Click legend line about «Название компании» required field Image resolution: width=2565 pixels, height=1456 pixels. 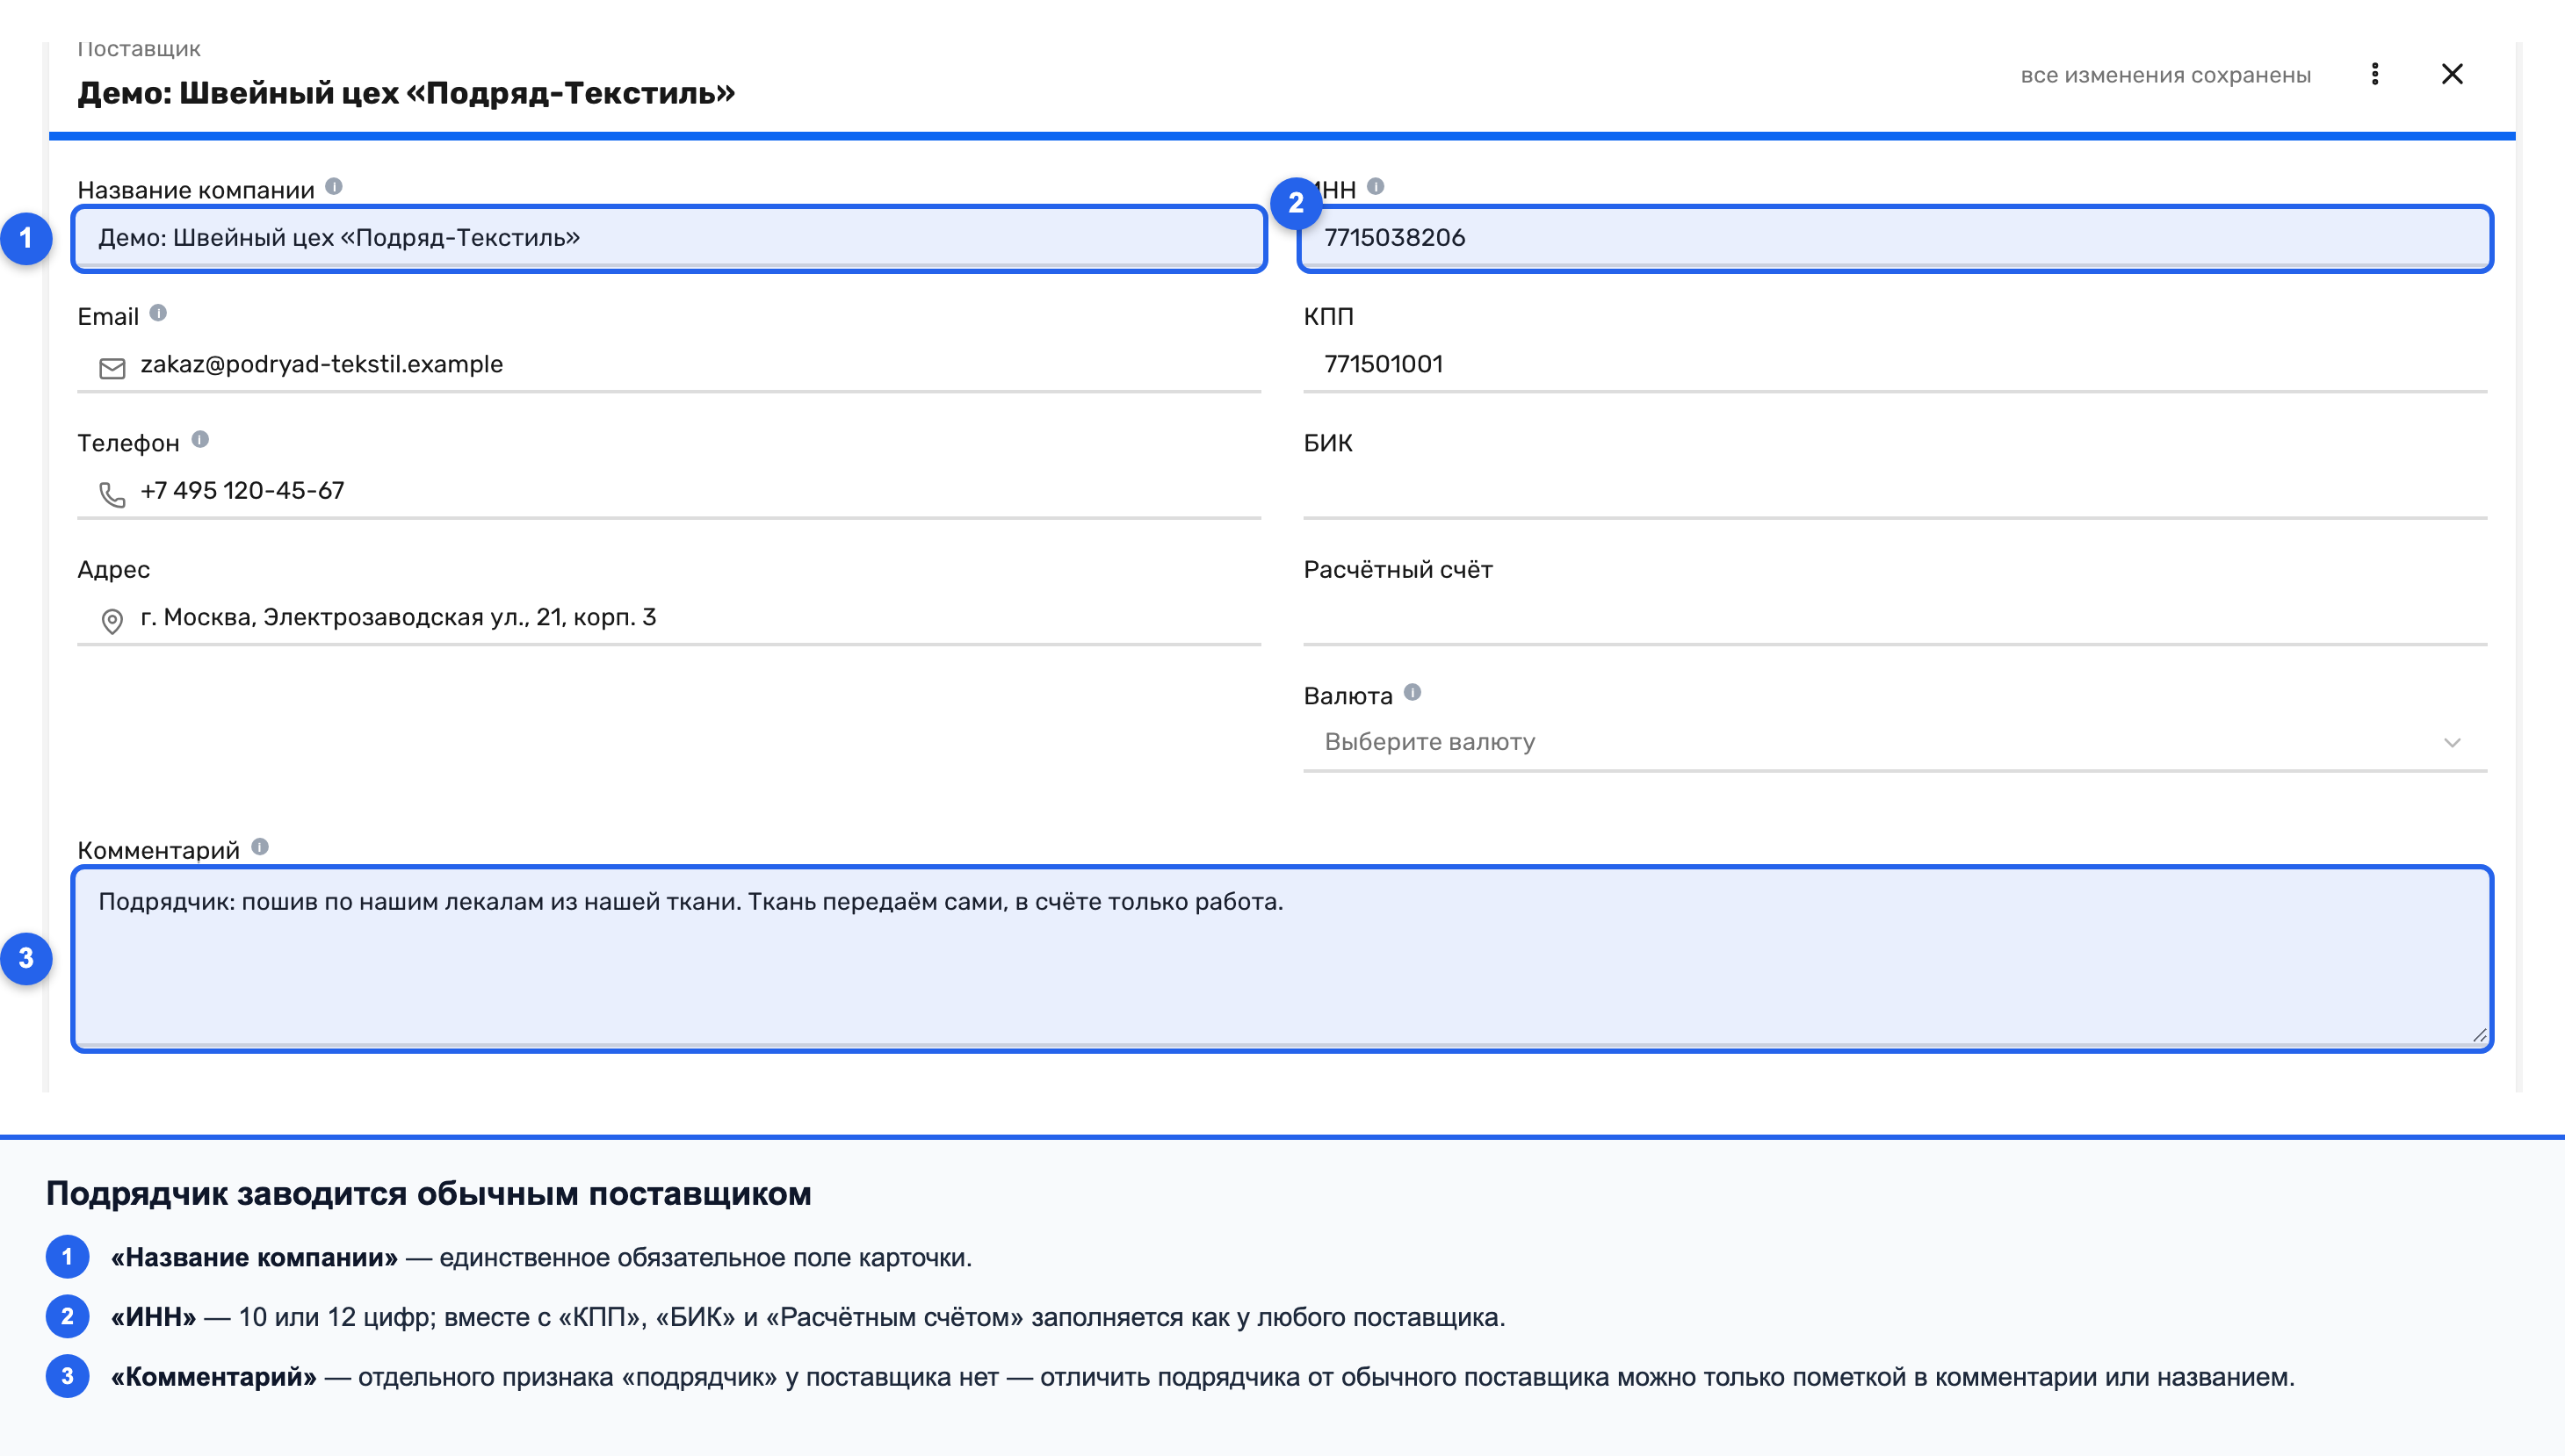pos(541,1257)
